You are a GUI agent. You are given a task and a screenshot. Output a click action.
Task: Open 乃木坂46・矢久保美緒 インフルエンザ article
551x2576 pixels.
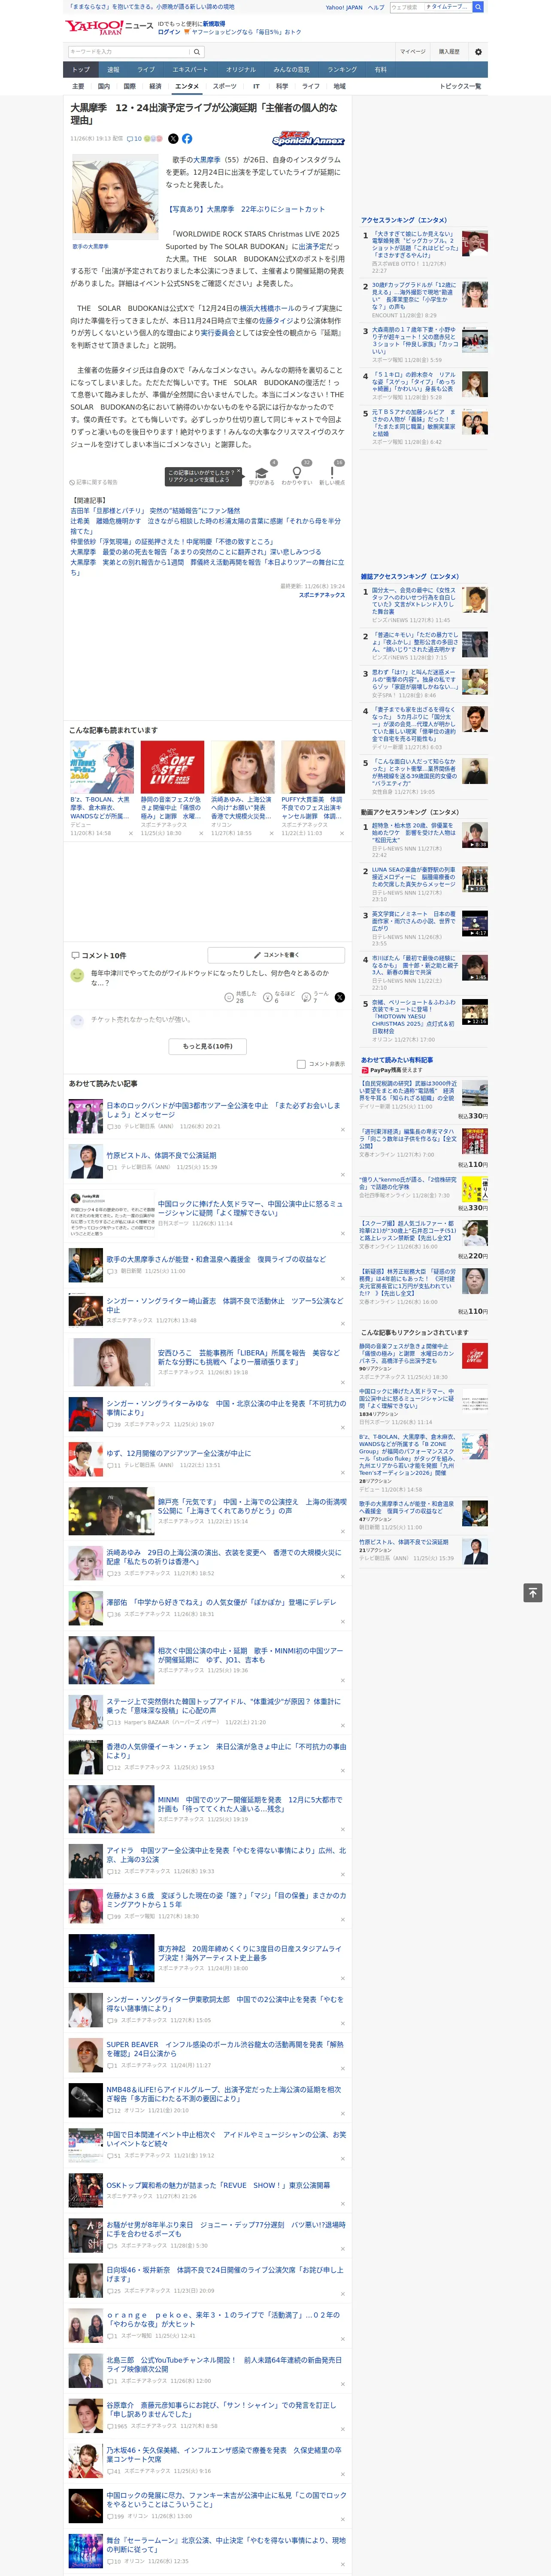click(224, 2454)
